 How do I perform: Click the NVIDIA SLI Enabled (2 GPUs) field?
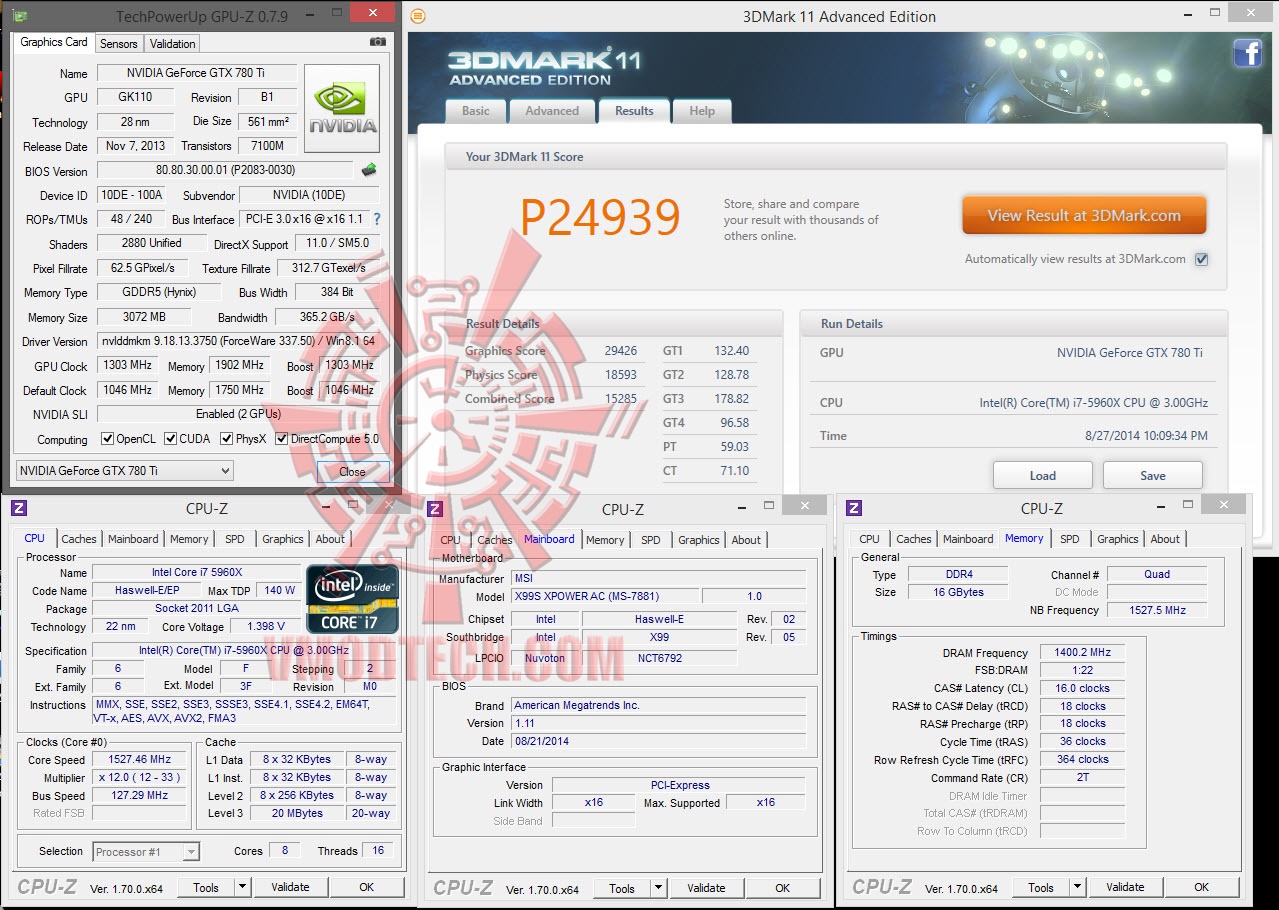click(x=238, y=414)
